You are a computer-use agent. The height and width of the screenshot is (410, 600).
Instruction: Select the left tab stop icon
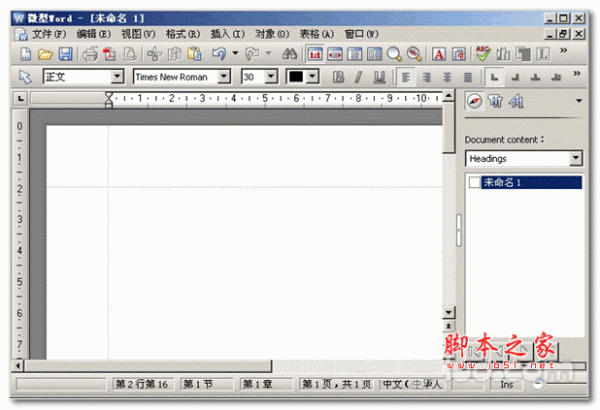coord(494,78)
